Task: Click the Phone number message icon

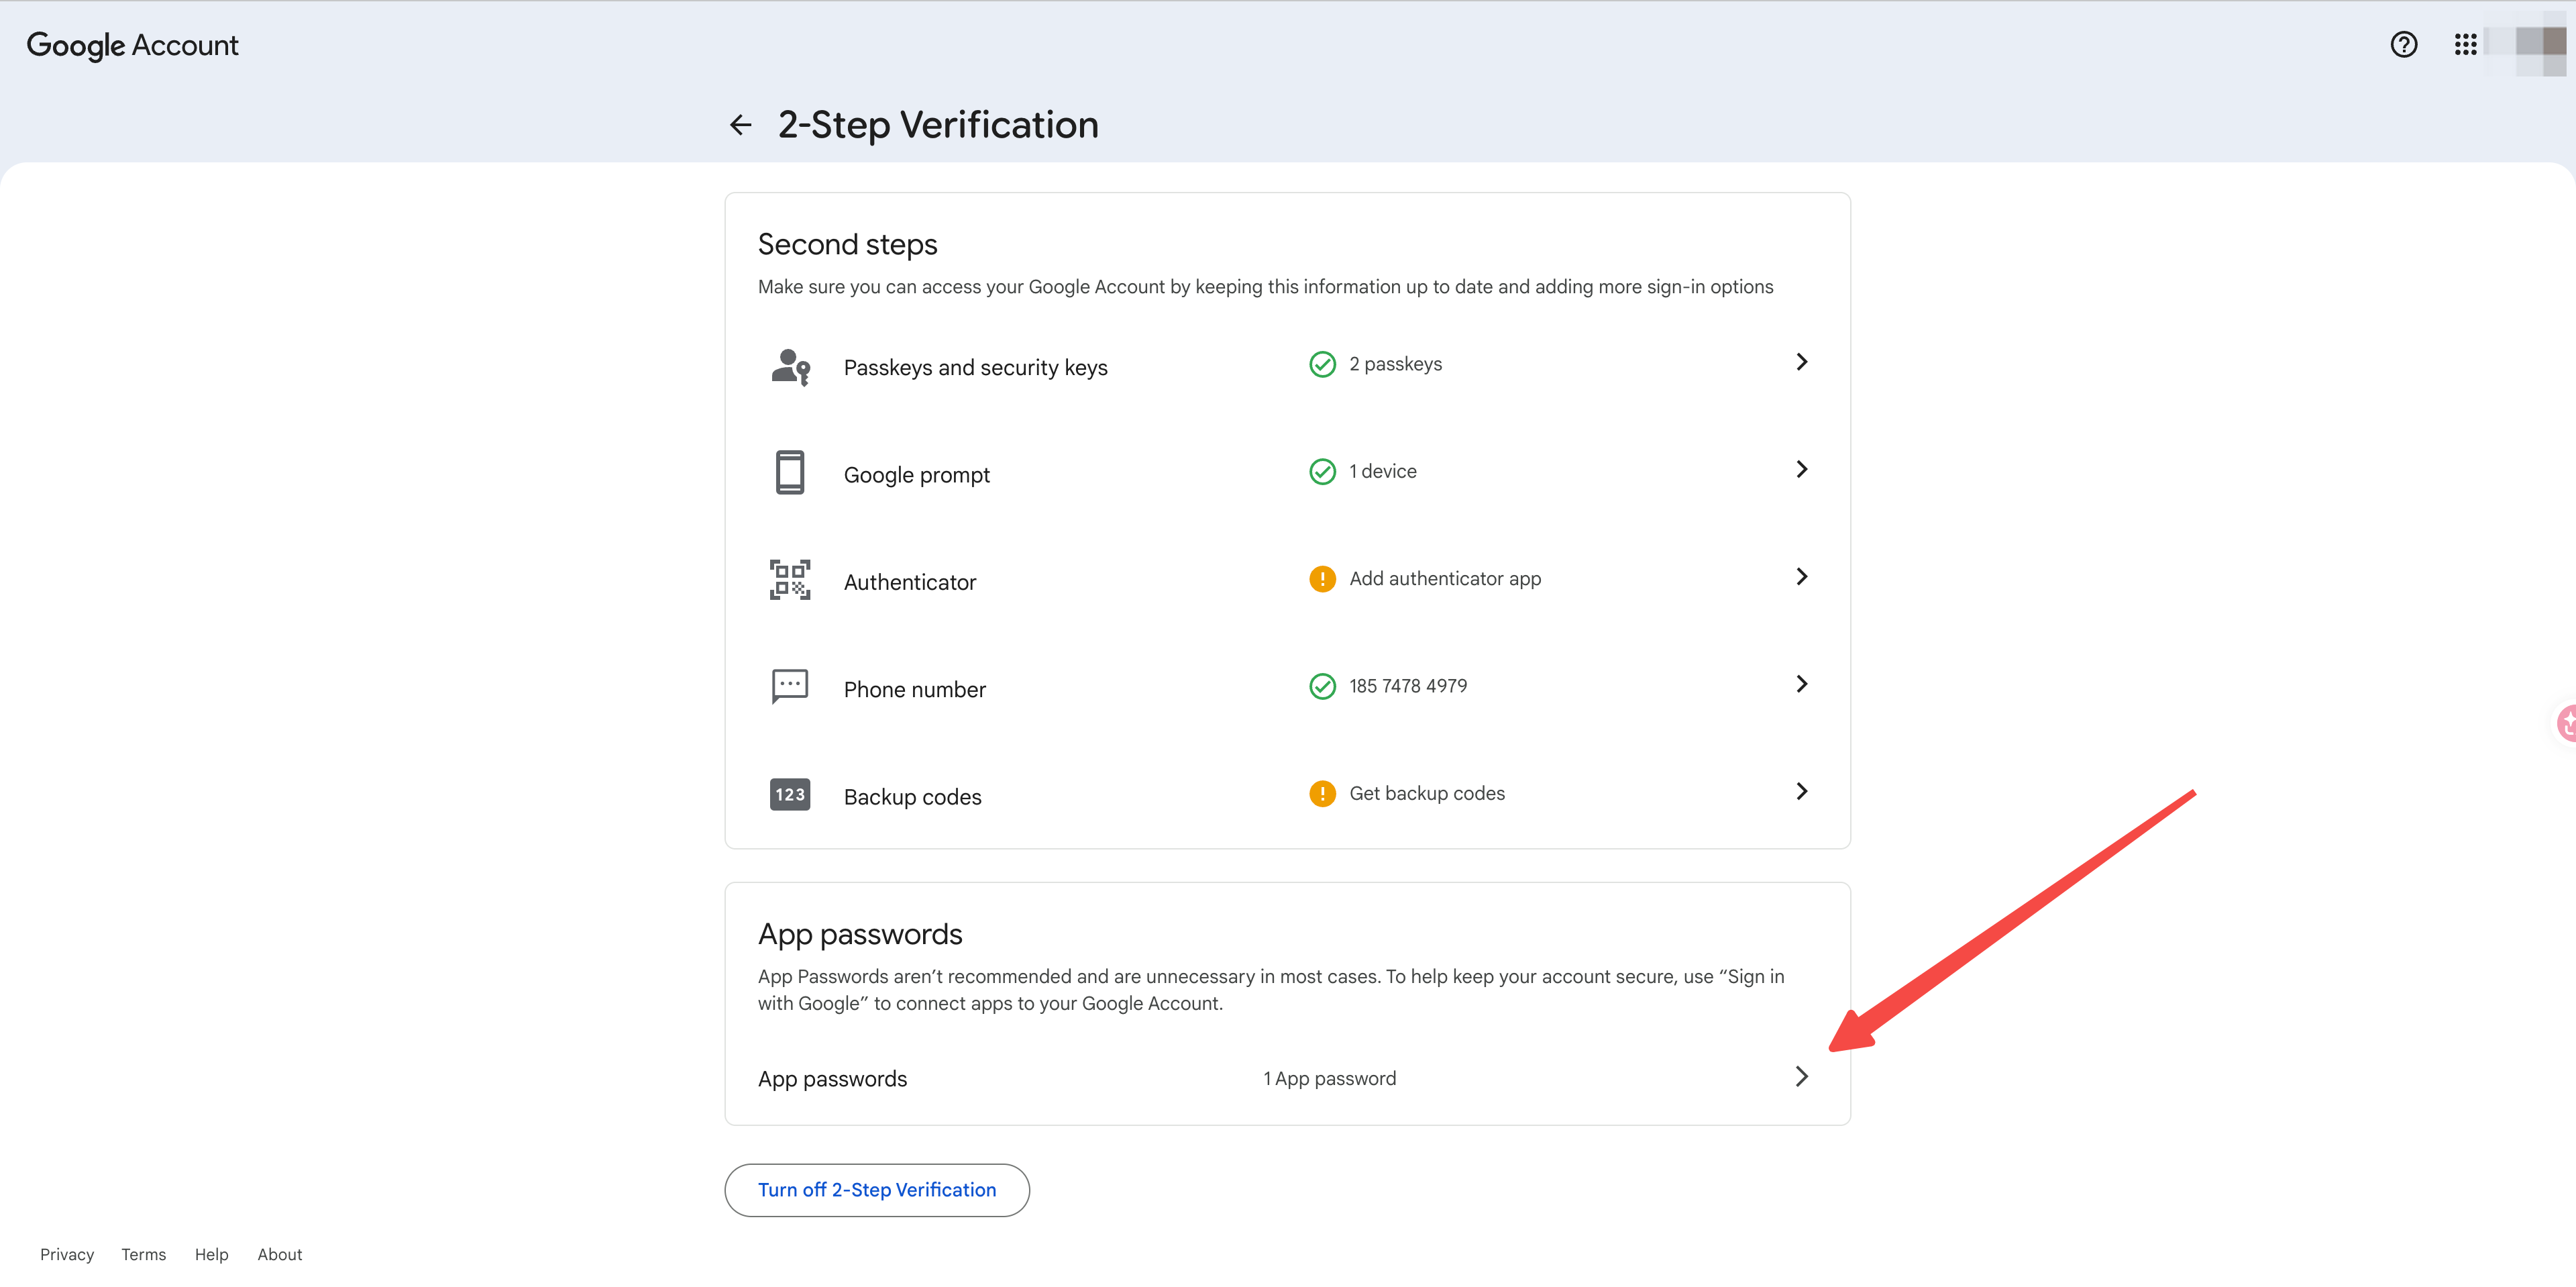Action: pos(790,687)
